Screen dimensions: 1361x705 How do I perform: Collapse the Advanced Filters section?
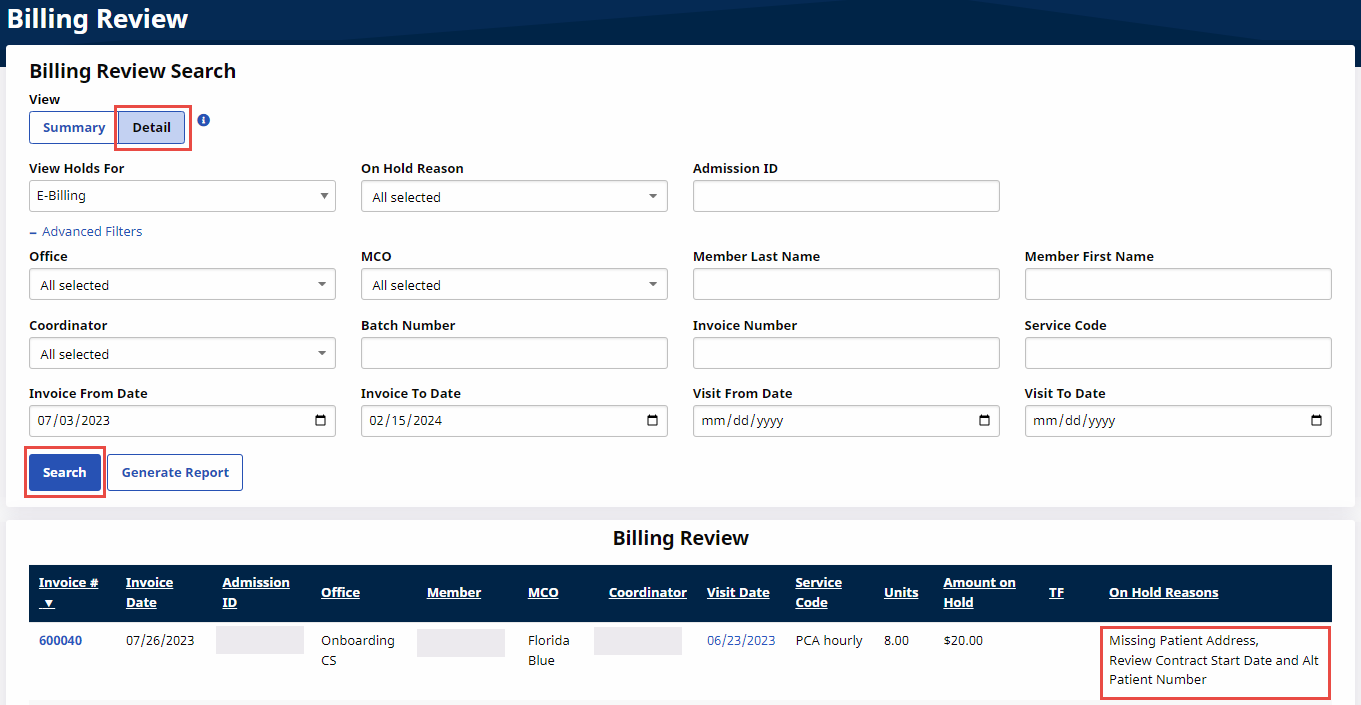(x=86, y=232)
